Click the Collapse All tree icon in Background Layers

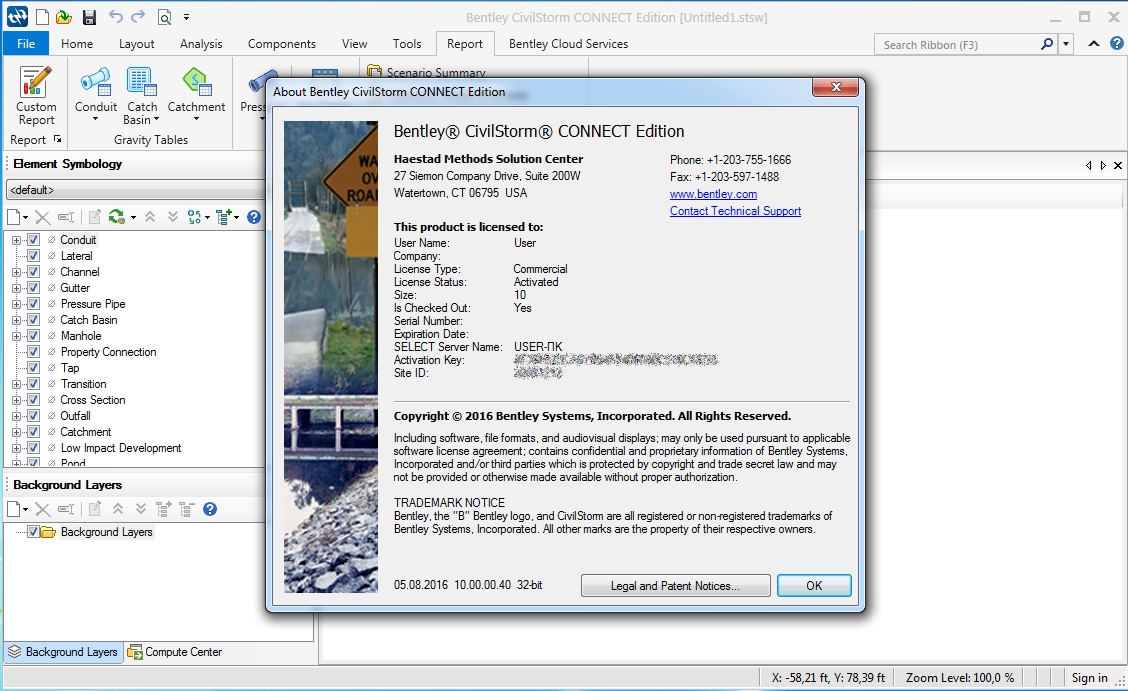[187, 509]
